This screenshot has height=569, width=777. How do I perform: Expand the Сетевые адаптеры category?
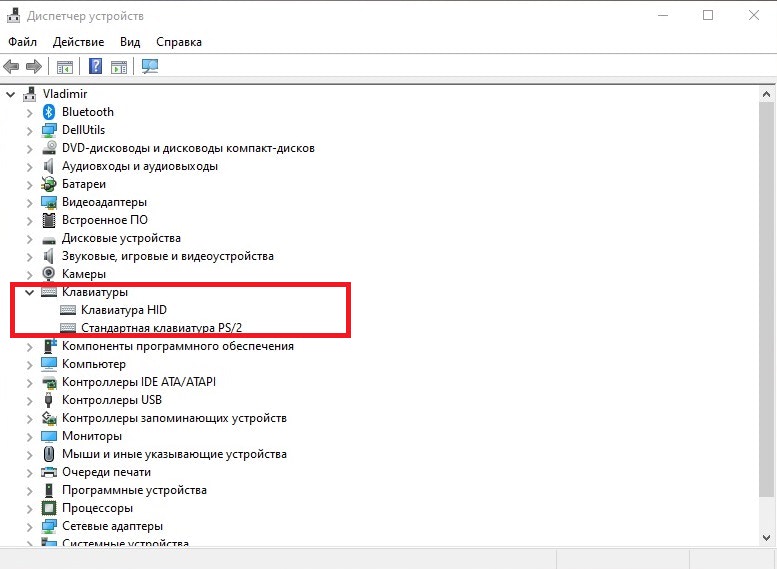[x=29, y=526]
